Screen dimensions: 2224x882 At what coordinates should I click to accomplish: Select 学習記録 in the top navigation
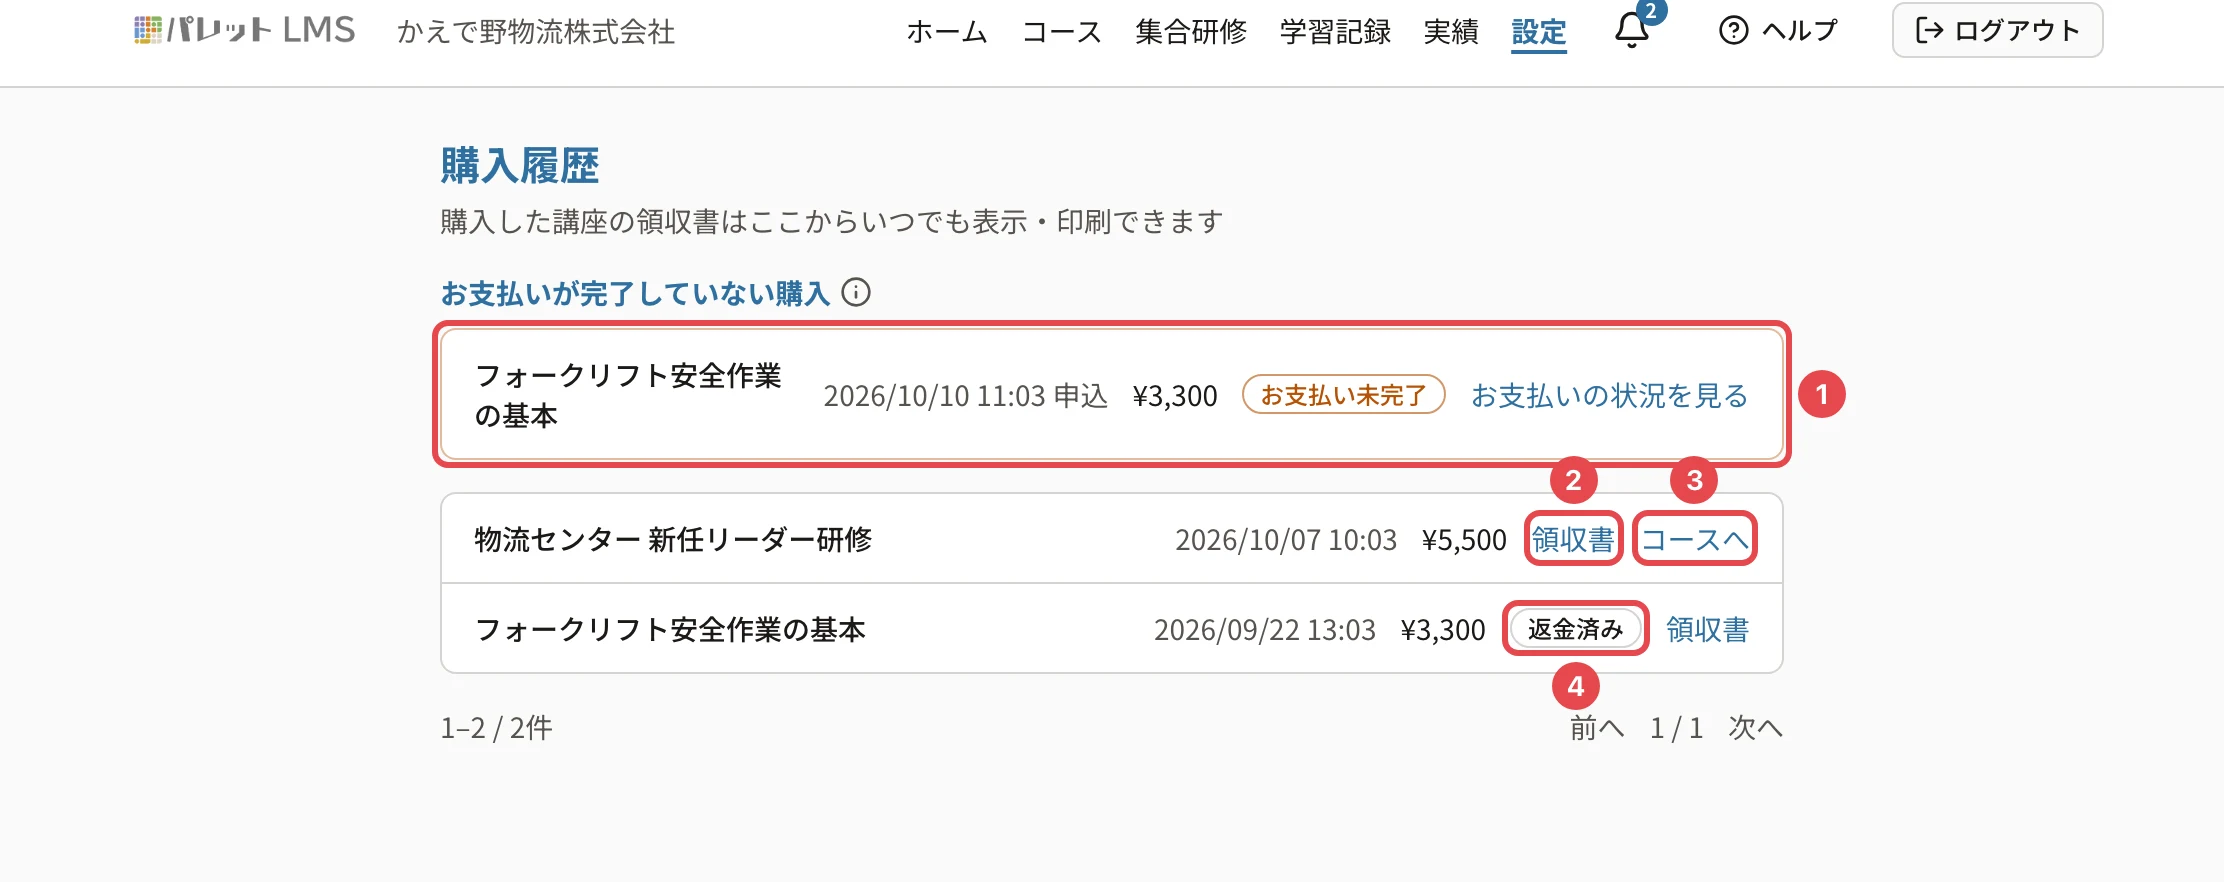(x=1335, y=32)
